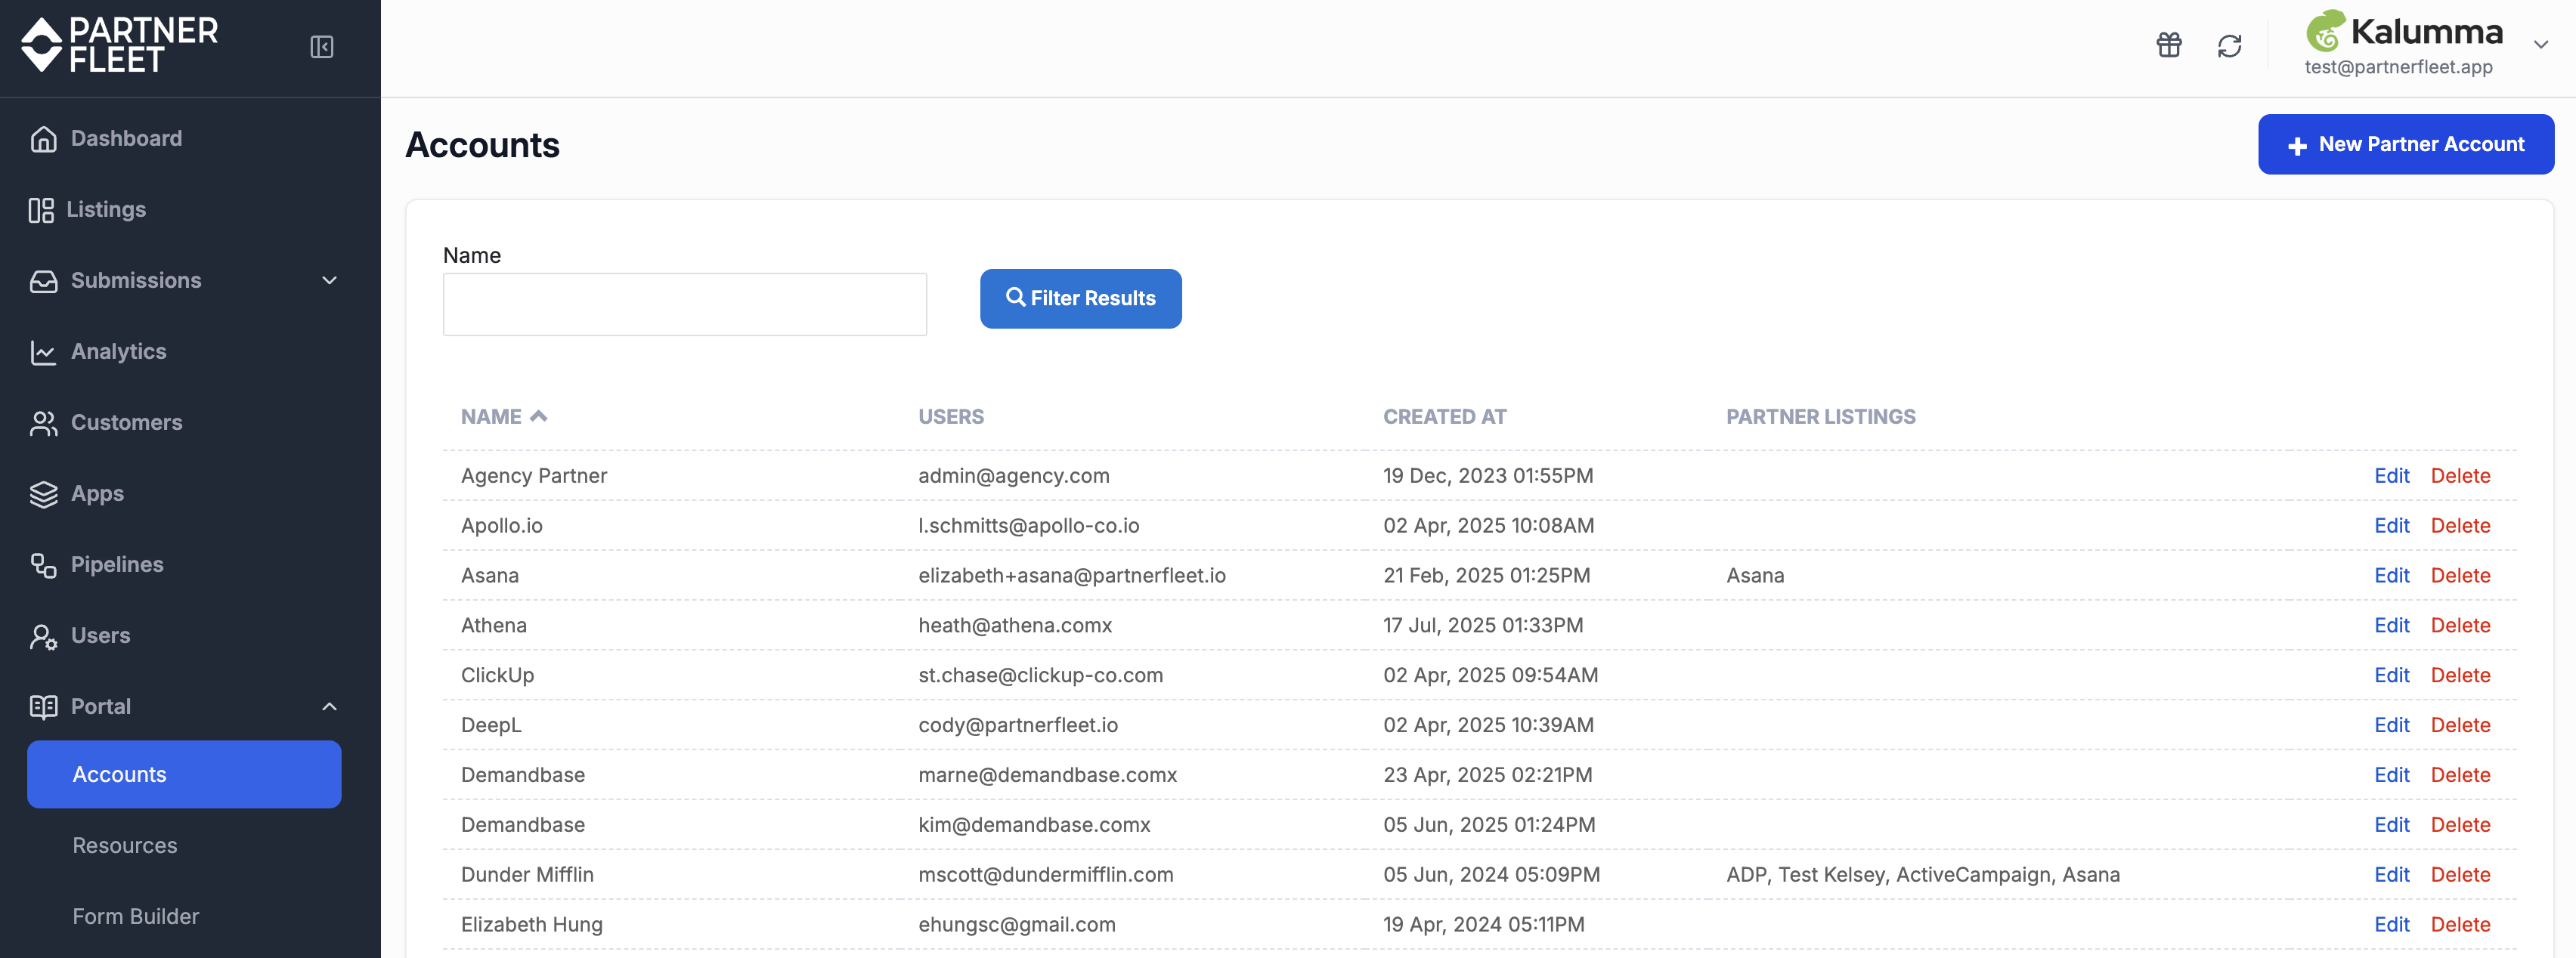Delete the Asana account

click(x=2460, y=576)
